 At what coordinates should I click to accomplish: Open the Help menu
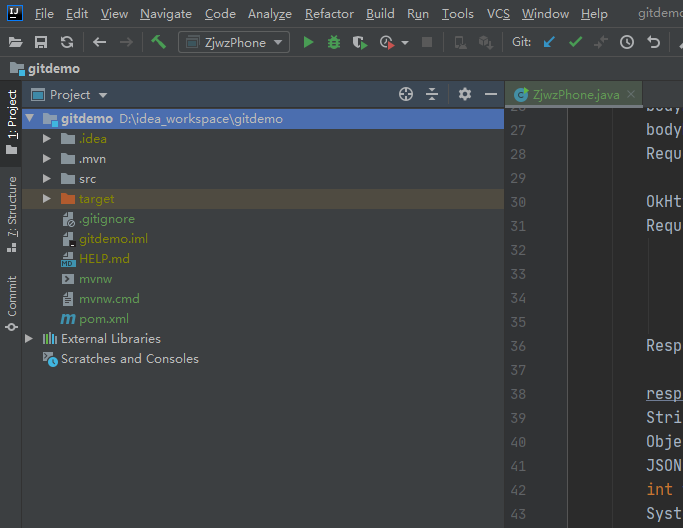click(x=594, y=14)
